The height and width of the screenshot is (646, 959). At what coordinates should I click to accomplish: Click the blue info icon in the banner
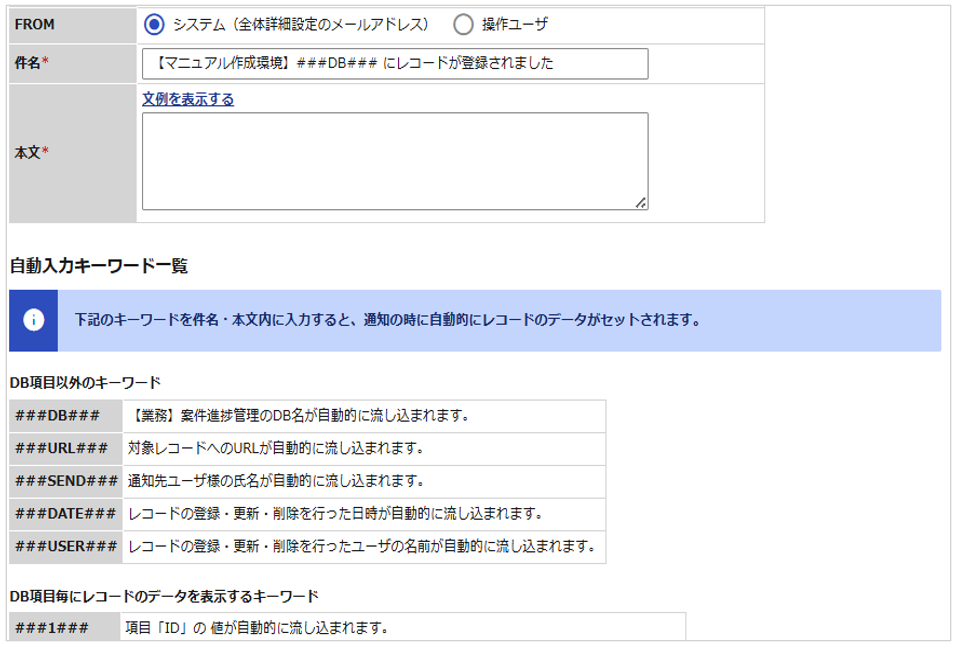tap(34, 320)
